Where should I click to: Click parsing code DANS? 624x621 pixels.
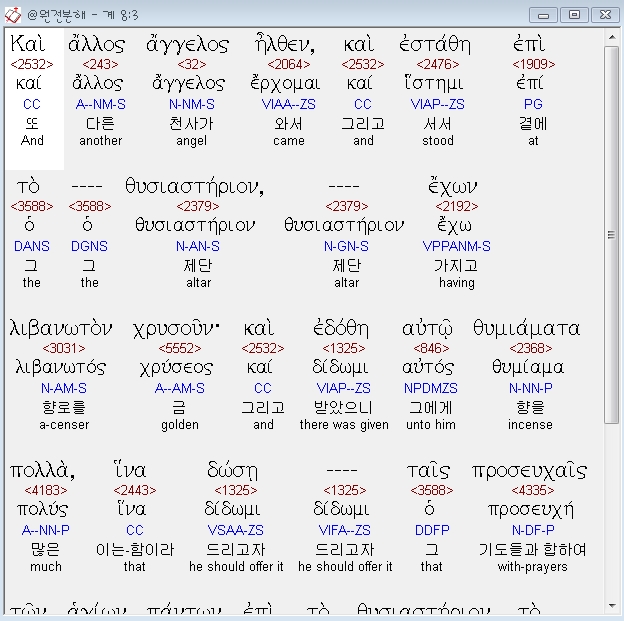click(32, 246)
